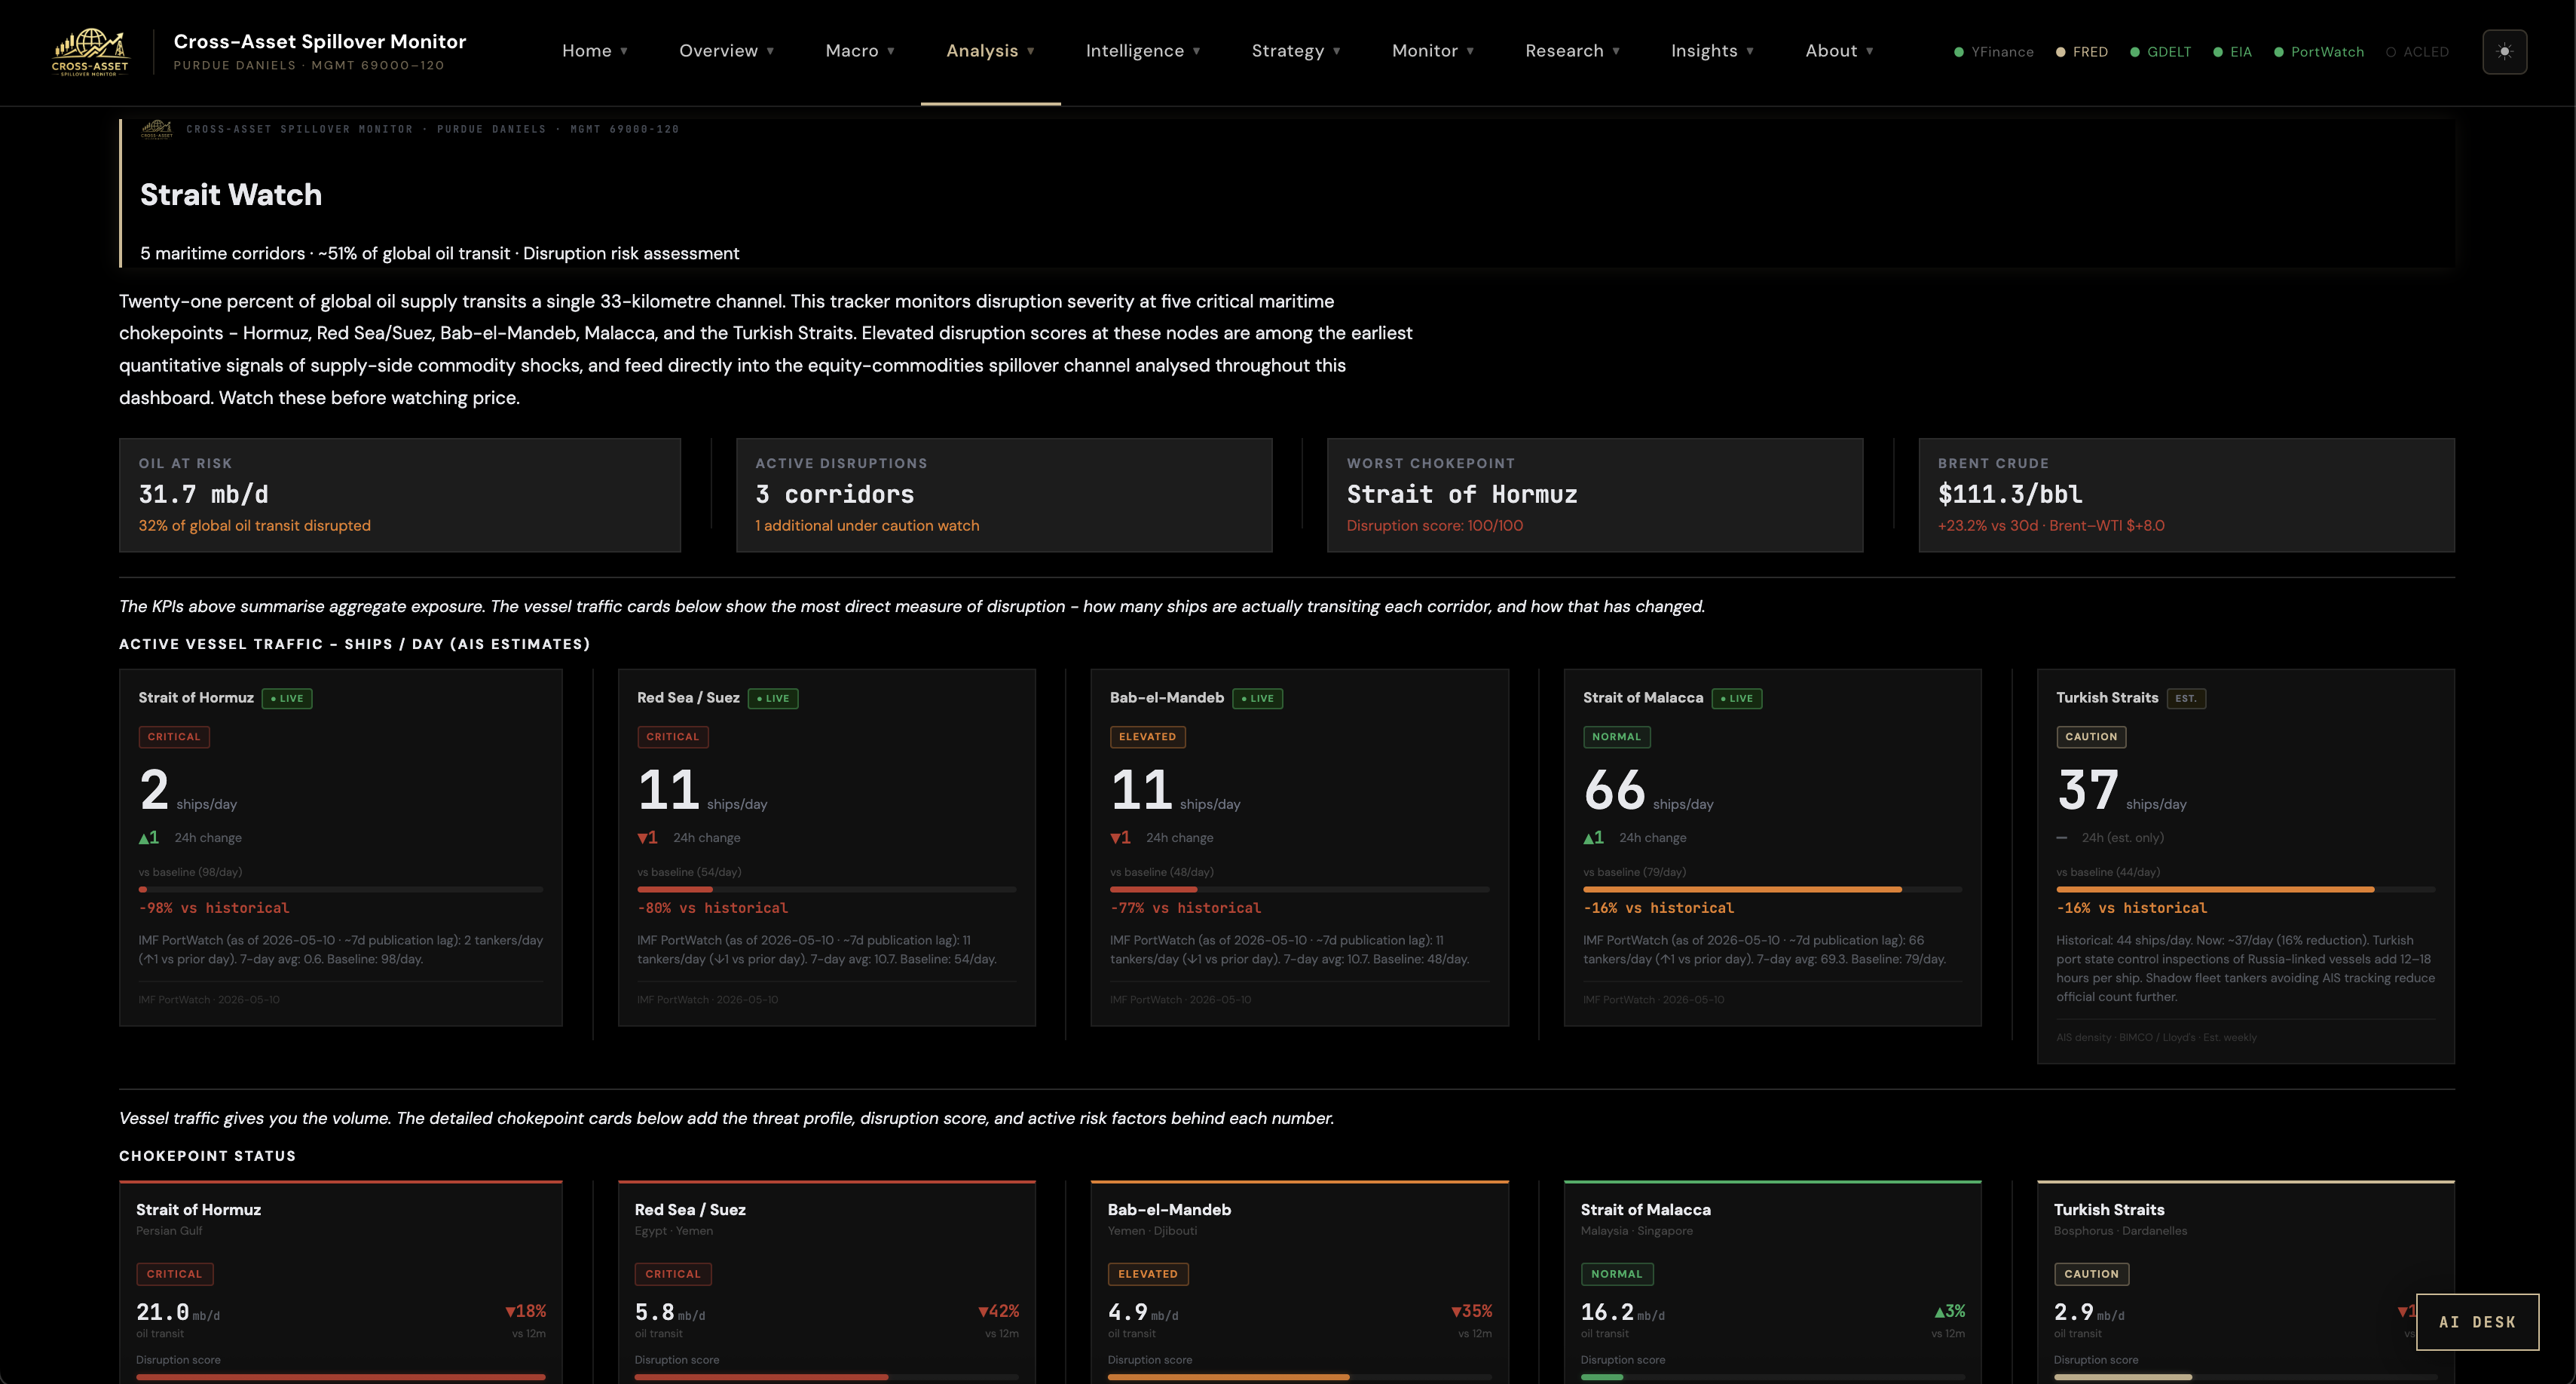Screen dimensions: 2576x1384
Task: Click the EIA source status indicator
Action: click(x=2233, y=52)
